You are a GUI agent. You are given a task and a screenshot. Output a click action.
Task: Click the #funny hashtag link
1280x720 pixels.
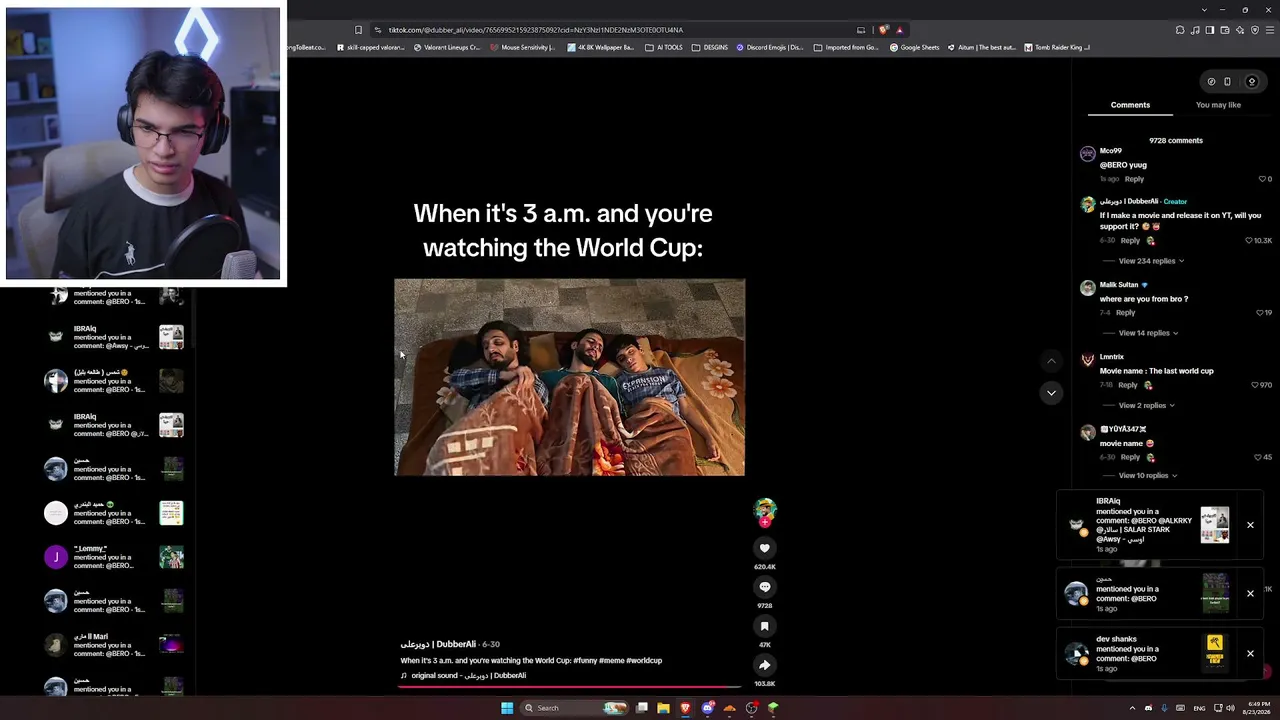click(587, 661)
